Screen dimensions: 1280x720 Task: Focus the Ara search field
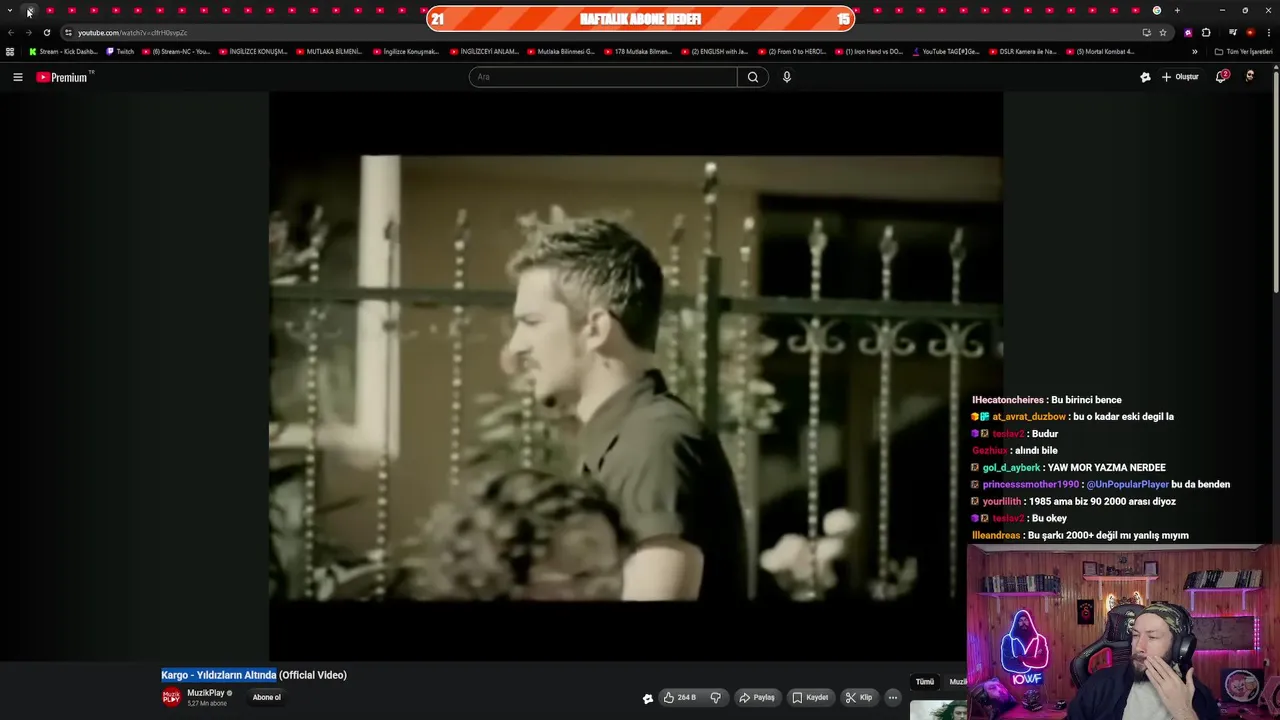coord(603,77)
